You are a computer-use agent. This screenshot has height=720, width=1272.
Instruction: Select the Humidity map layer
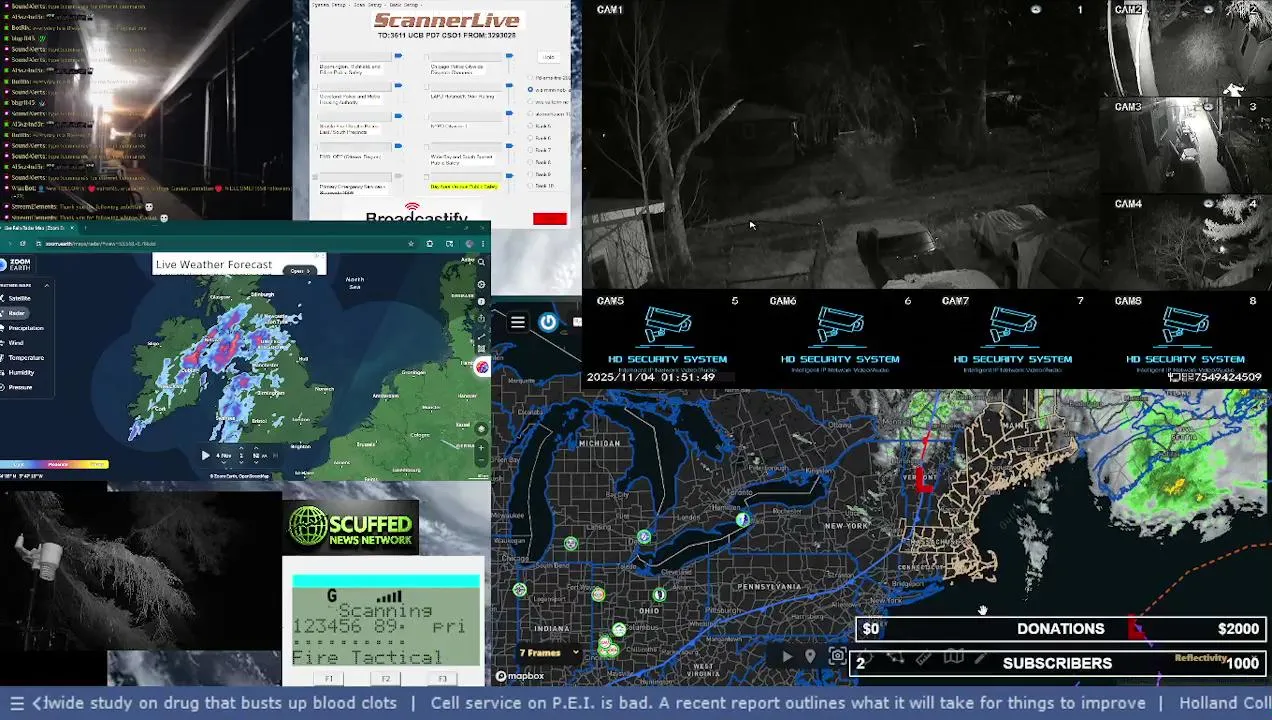(x=18, y=373)
